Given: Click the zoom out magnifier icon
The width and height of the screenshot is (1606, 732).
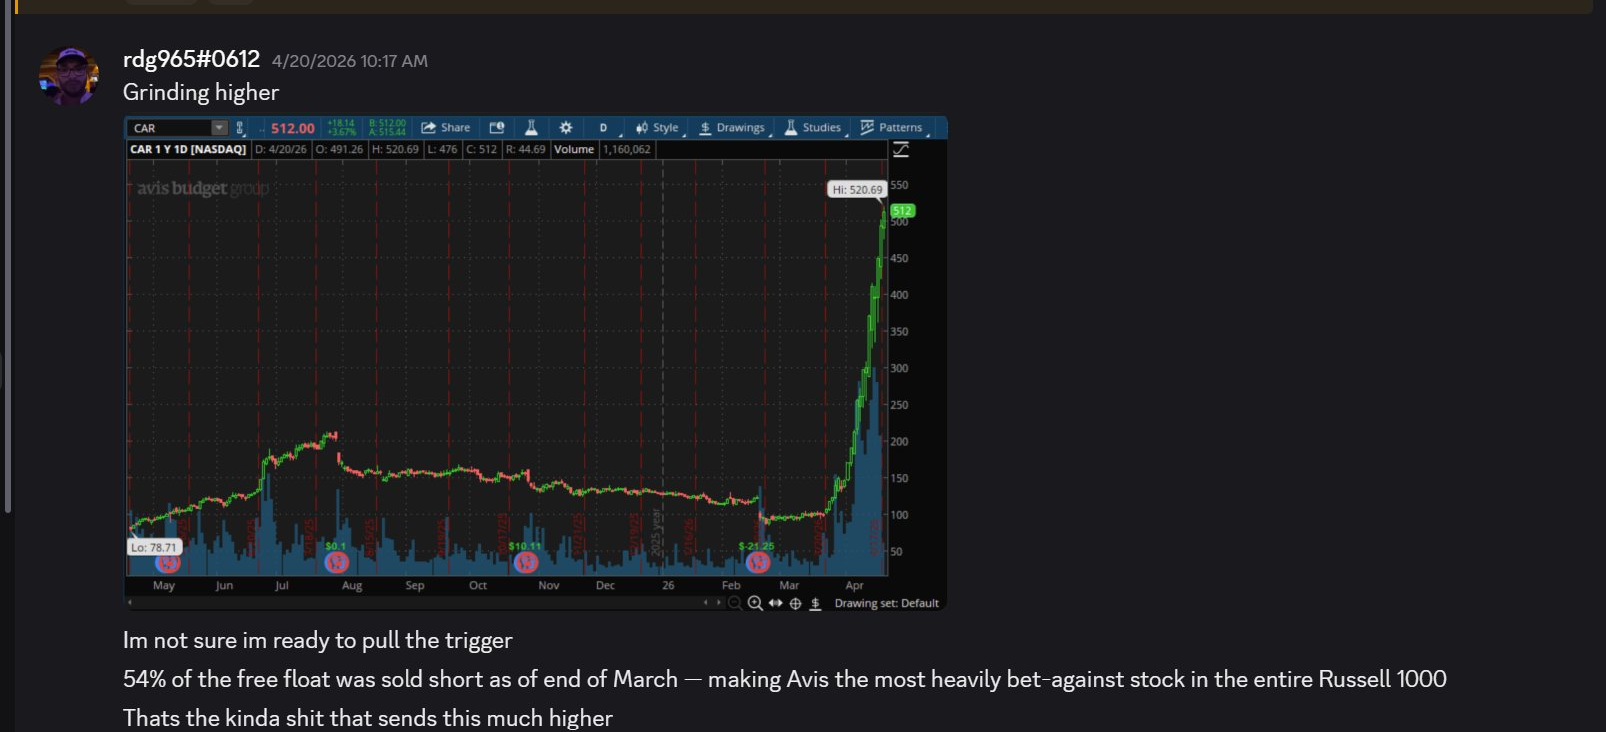Looking at the screenshot, I should [x=735, y=603].
